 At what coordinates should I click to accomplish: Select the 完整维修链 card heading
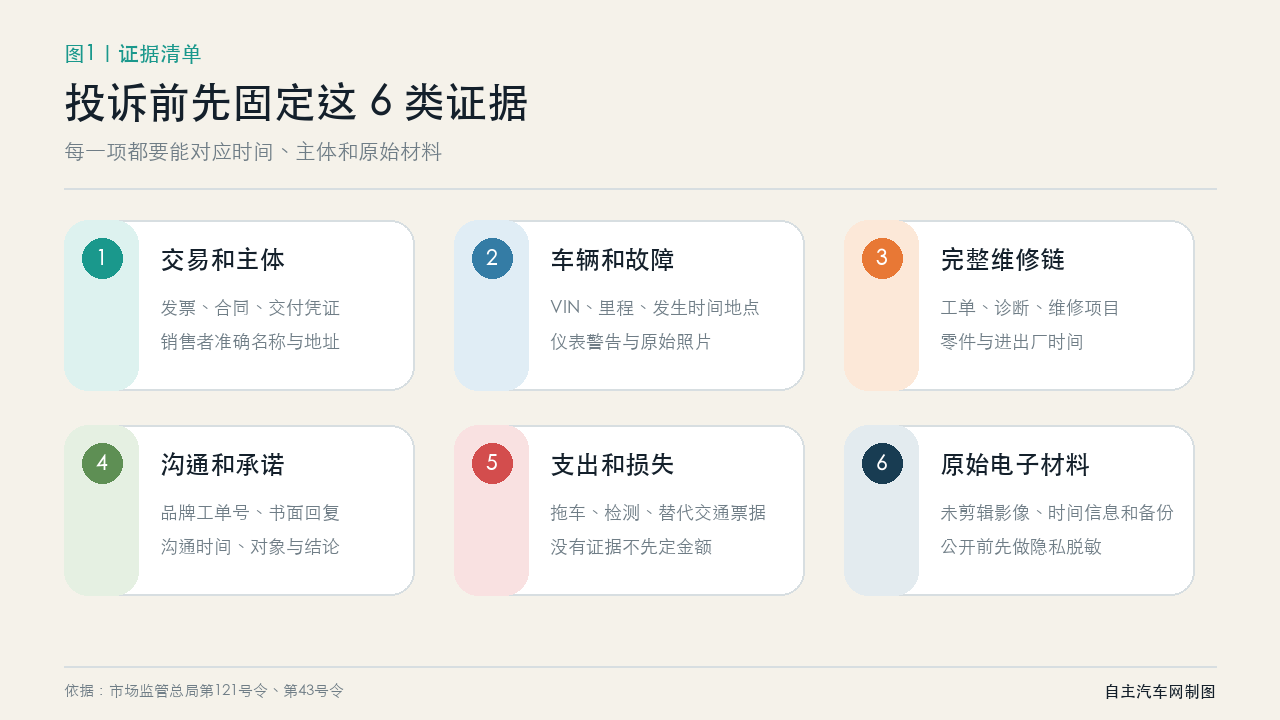(1003, 260)
